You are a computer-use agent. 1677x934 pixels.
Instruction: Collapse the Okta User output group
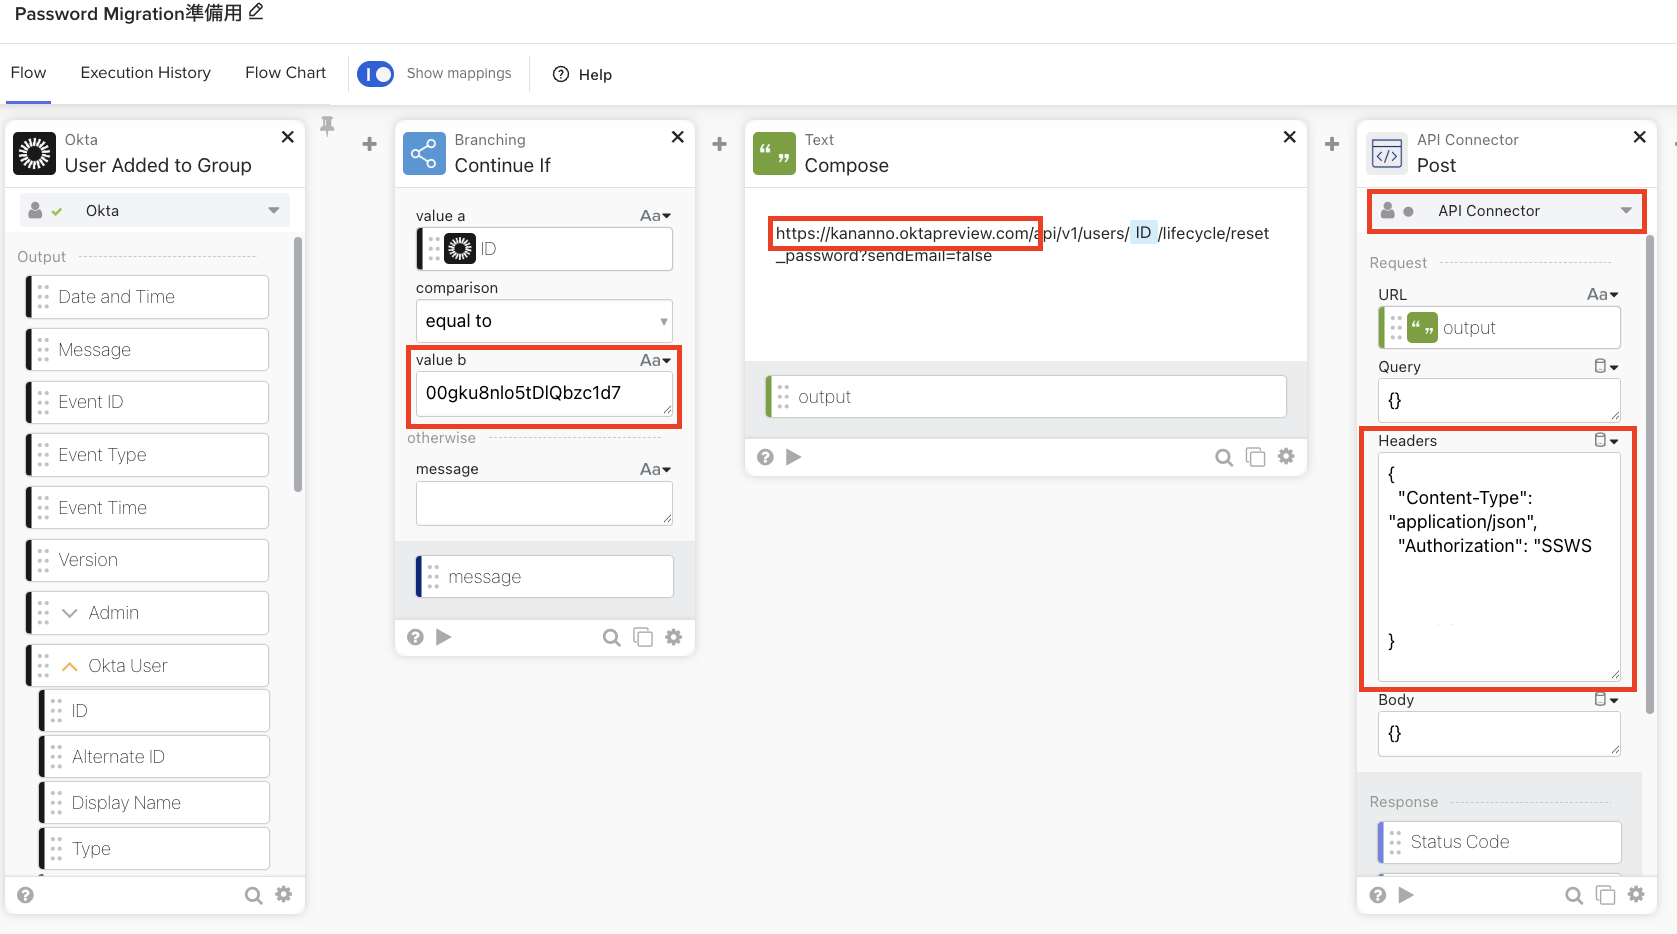tap(70, 666)
